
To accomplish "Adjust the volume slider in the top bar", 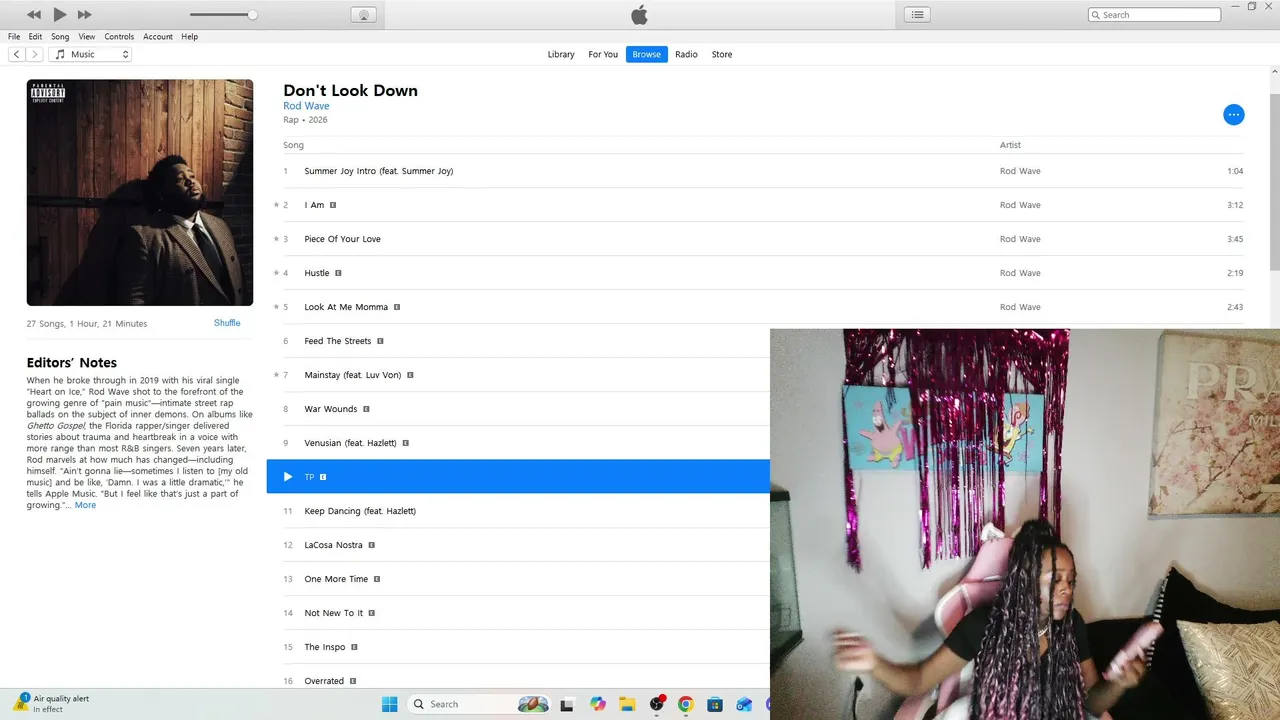I will (x=222, y=15).
